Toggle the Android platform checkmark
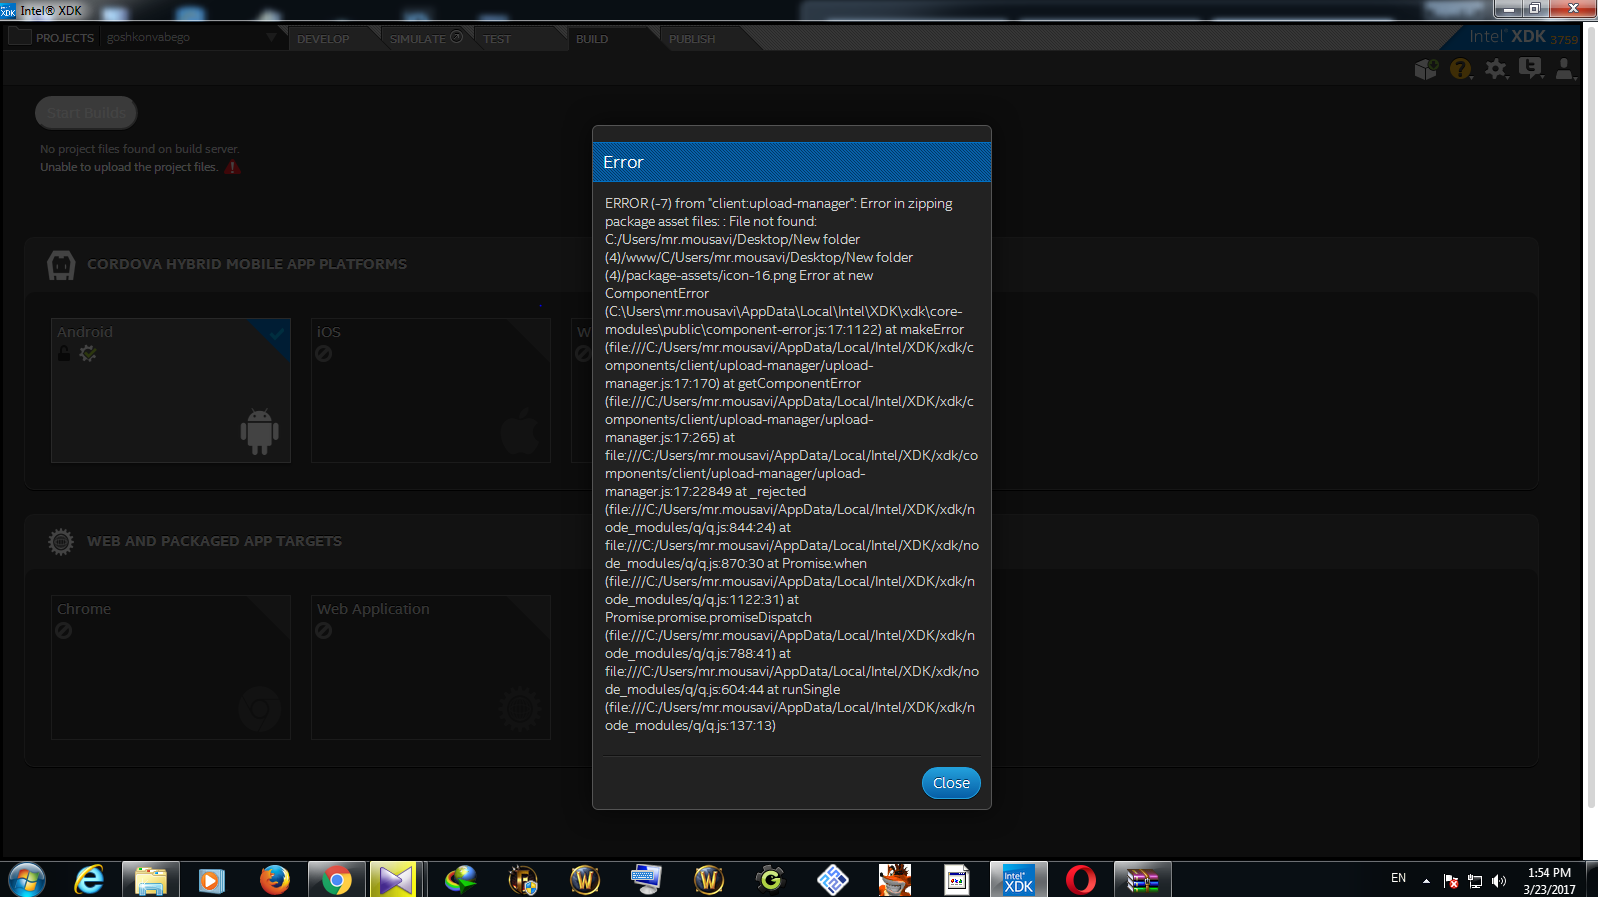Screen dimensions: 1598x897 [276, 333]
